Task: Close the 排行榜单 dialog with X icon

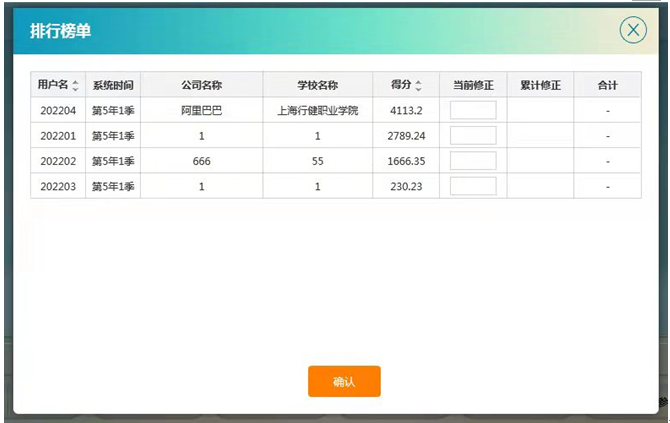Action: pyautogui.click(x=633, y=30)
